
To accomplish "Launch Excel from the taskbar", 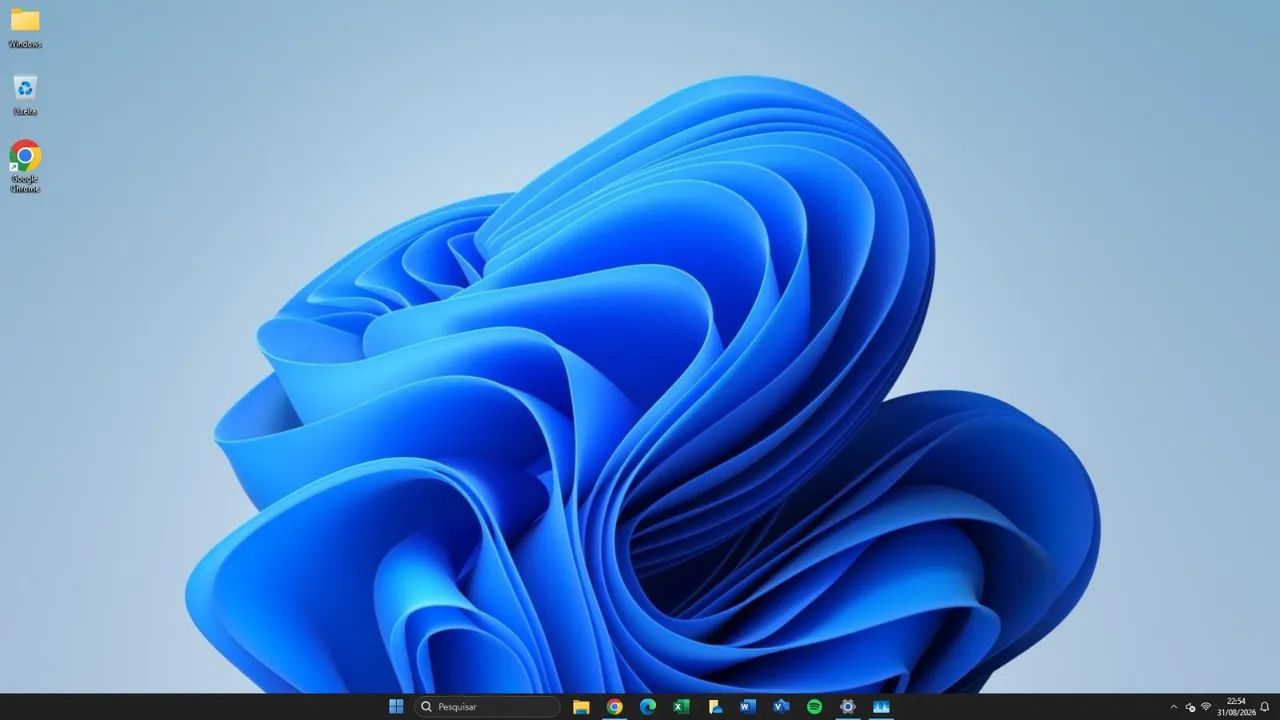I will (681, 707).
